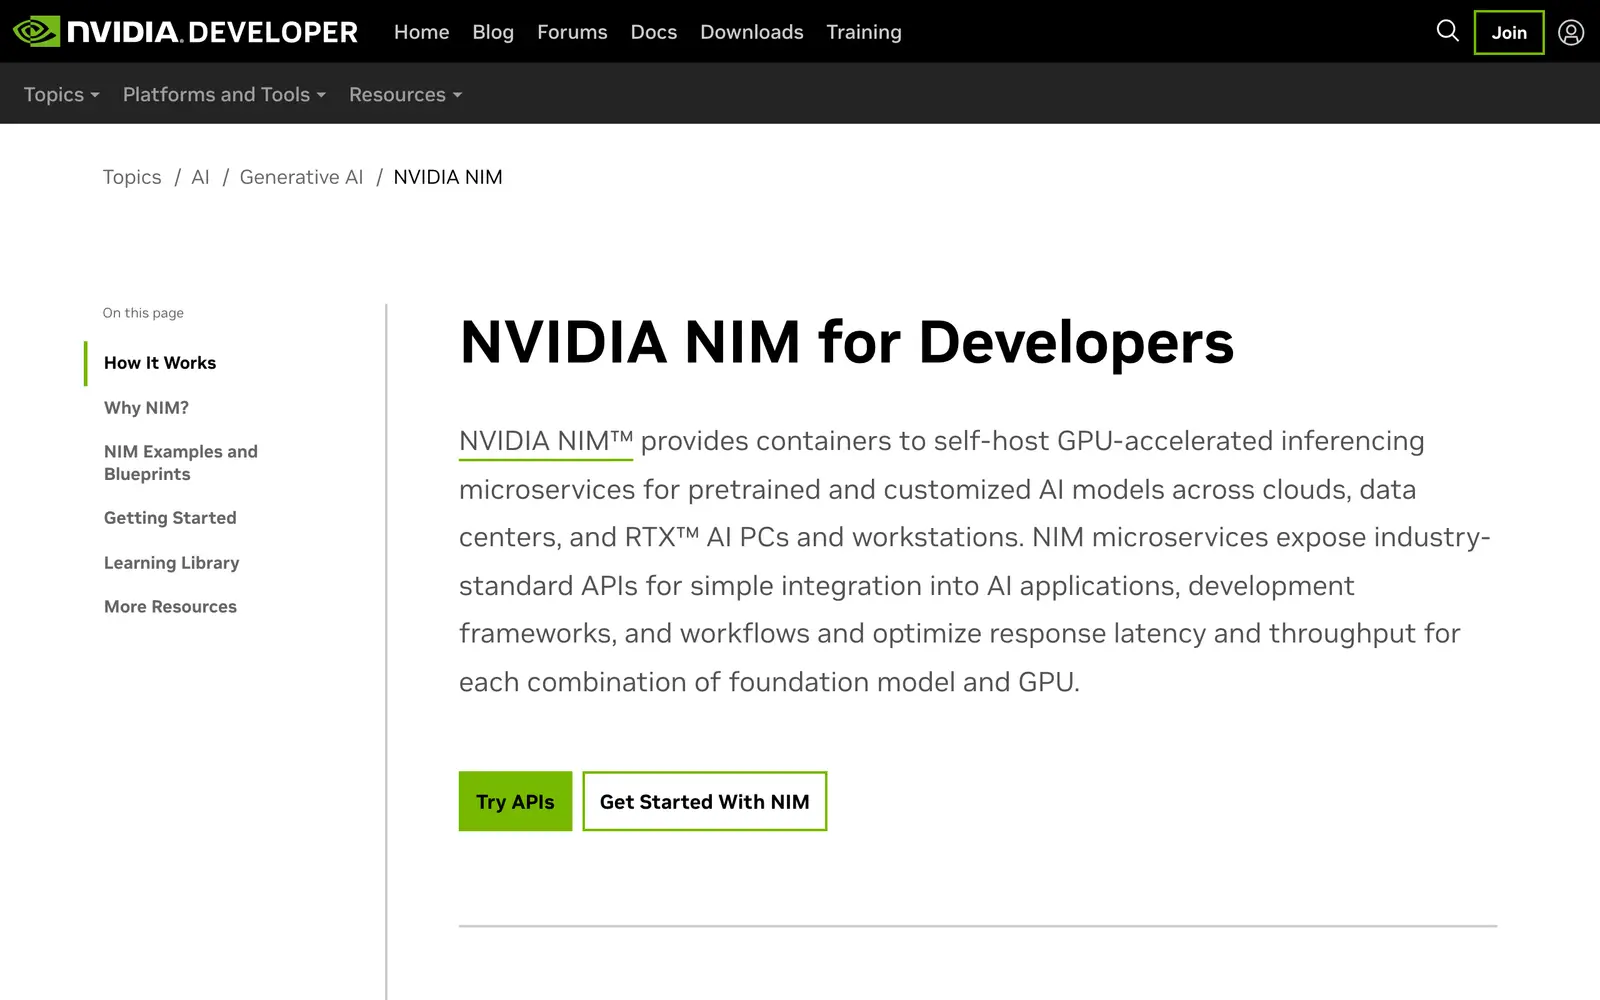Click the Topics breadcrumb link
The image size is (1600, 1000).
(x=132, y=177)
